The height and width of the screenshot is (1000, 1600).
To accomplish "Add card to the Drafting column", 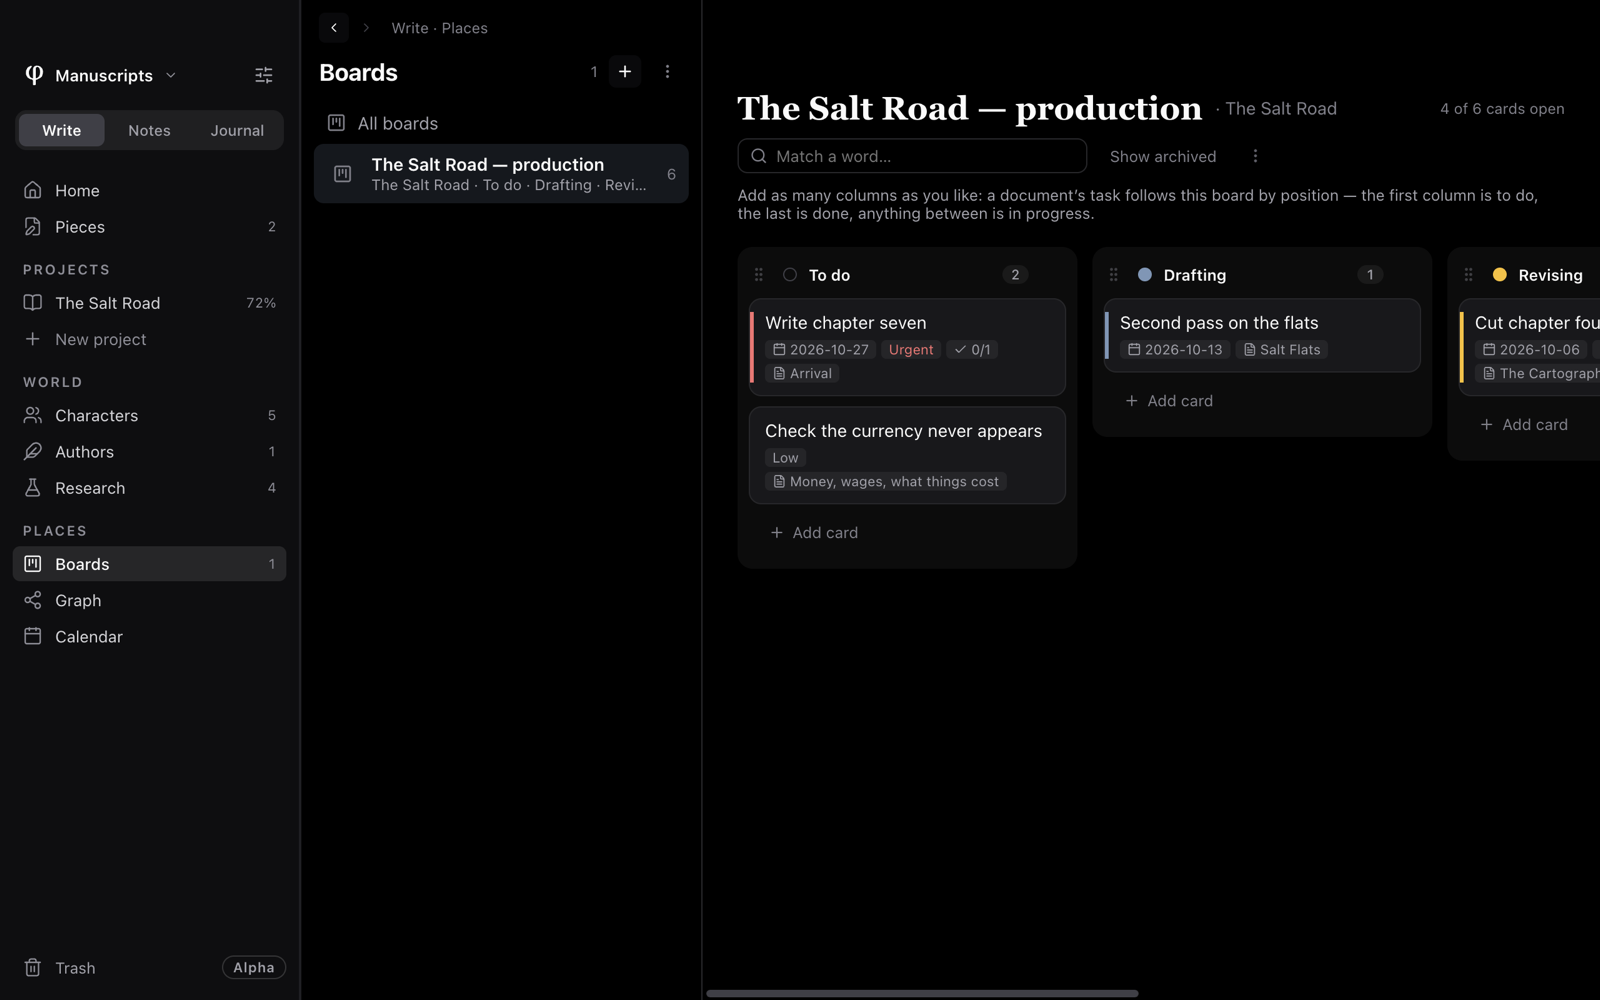I will (1169, 401).
